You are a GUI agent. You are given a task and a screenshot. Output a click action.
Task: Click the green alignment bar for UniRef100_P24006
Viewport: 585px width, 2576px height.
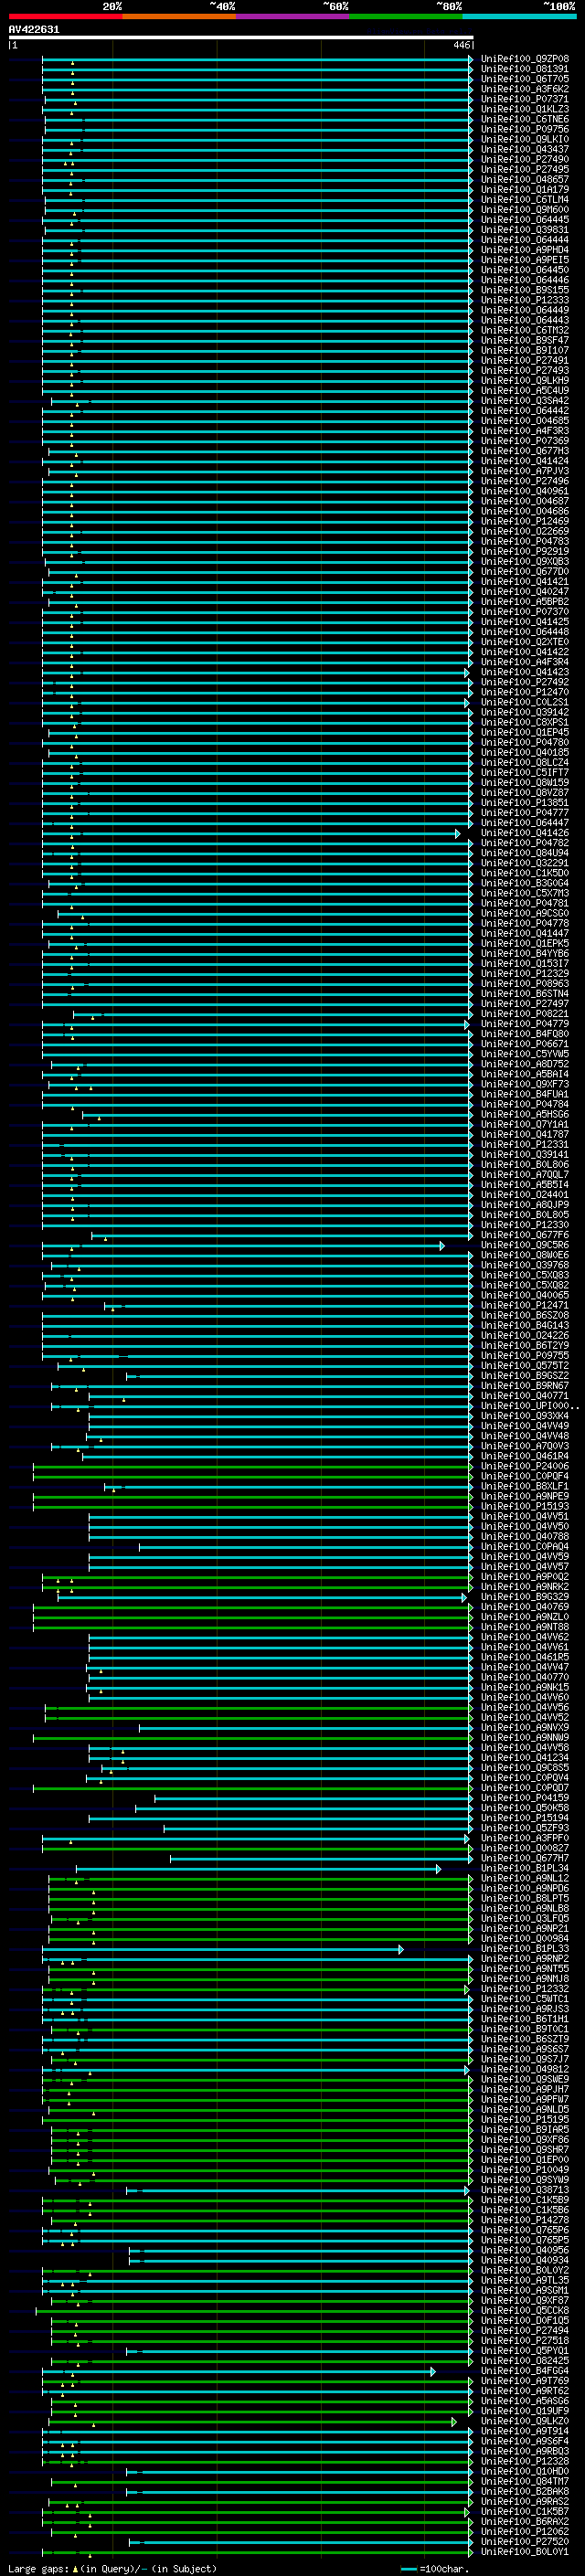[x=251, y=1466]
